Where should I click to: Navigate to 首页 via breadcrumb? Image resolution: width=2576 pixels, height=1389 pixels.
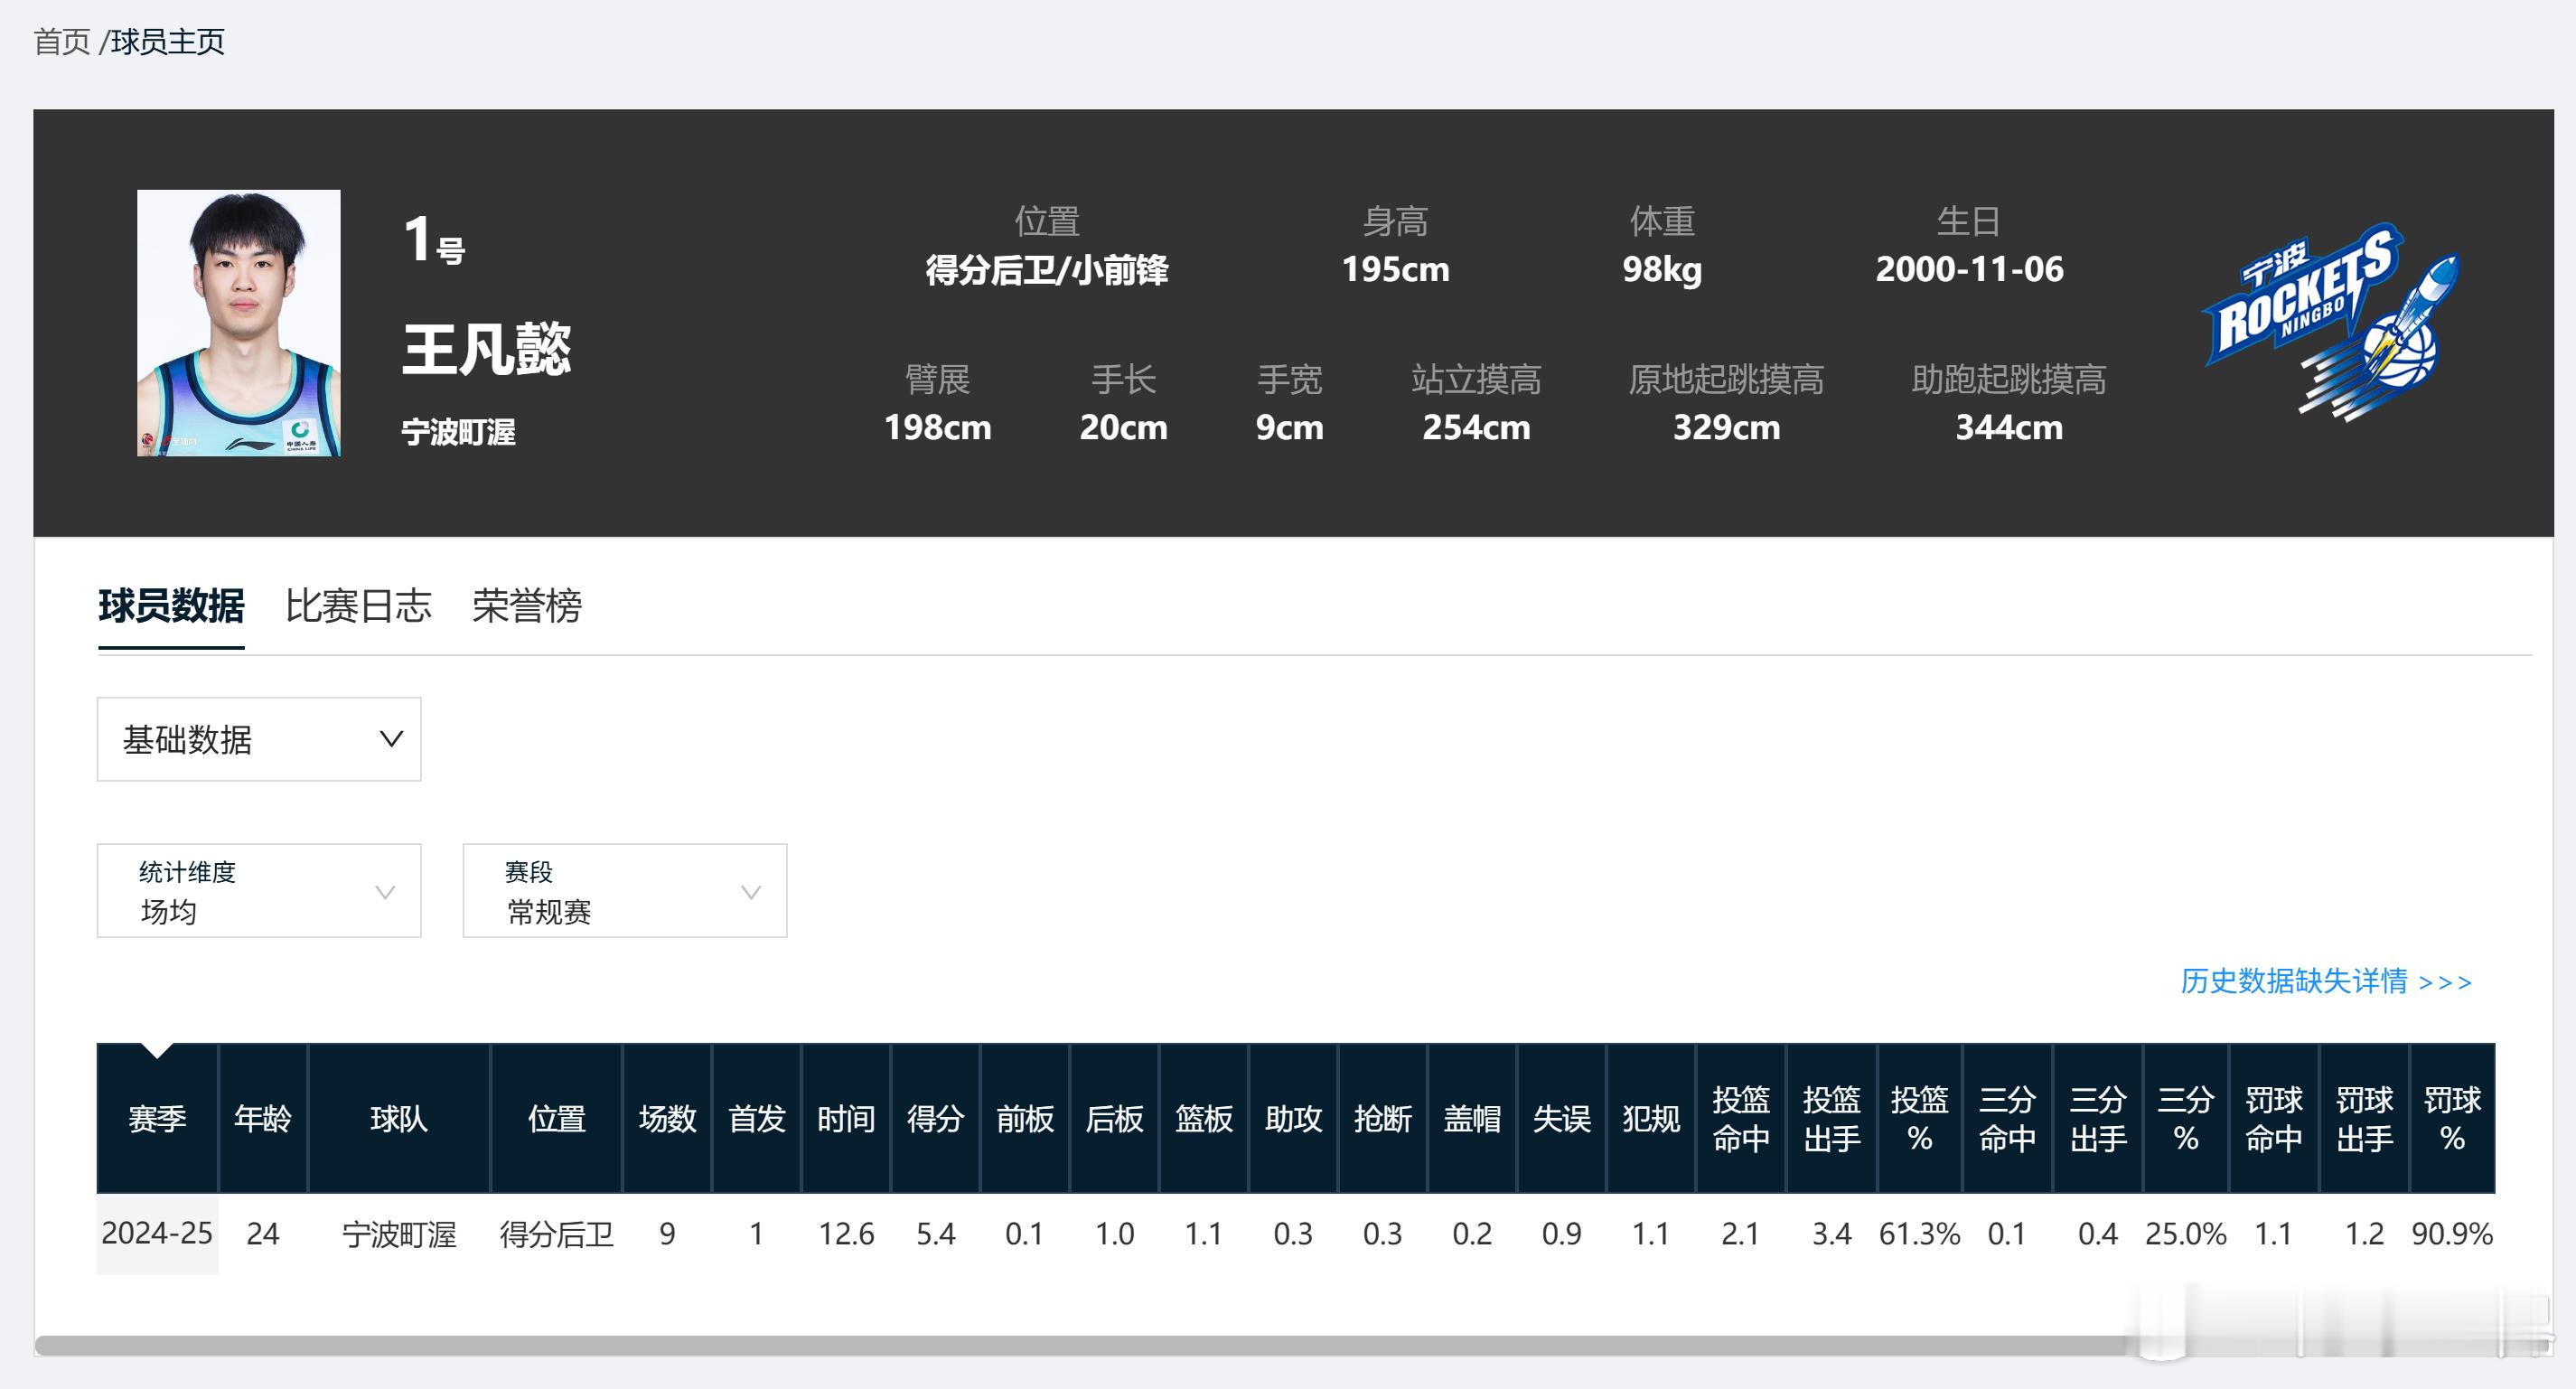point(60,42)
